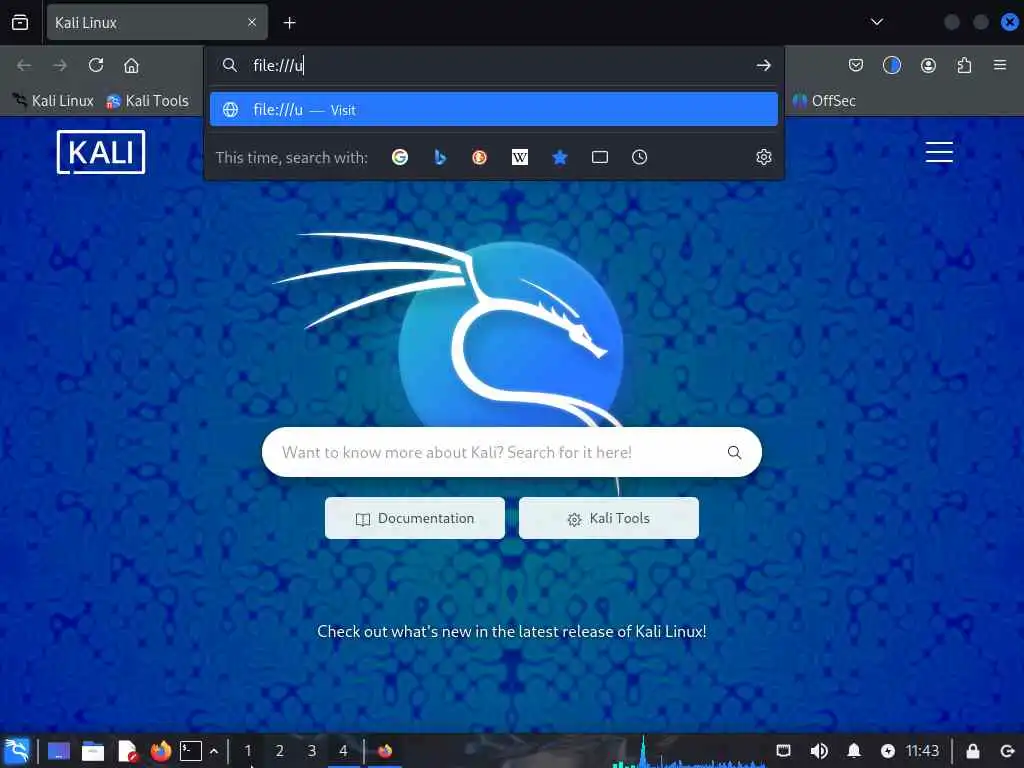The image size is (1024, 768).
Task: Open the Kali Tools bookmark
Action: 148,101
